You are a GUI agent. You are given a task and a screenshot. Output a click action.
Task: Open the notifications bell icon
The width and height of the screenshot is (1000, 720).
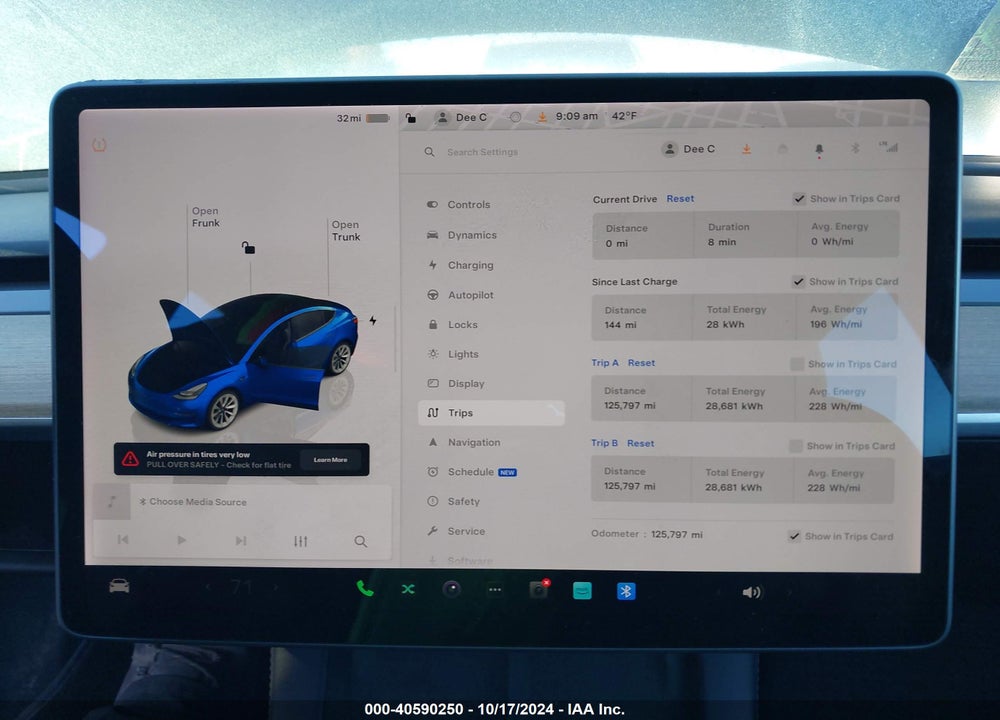[819, 149]
